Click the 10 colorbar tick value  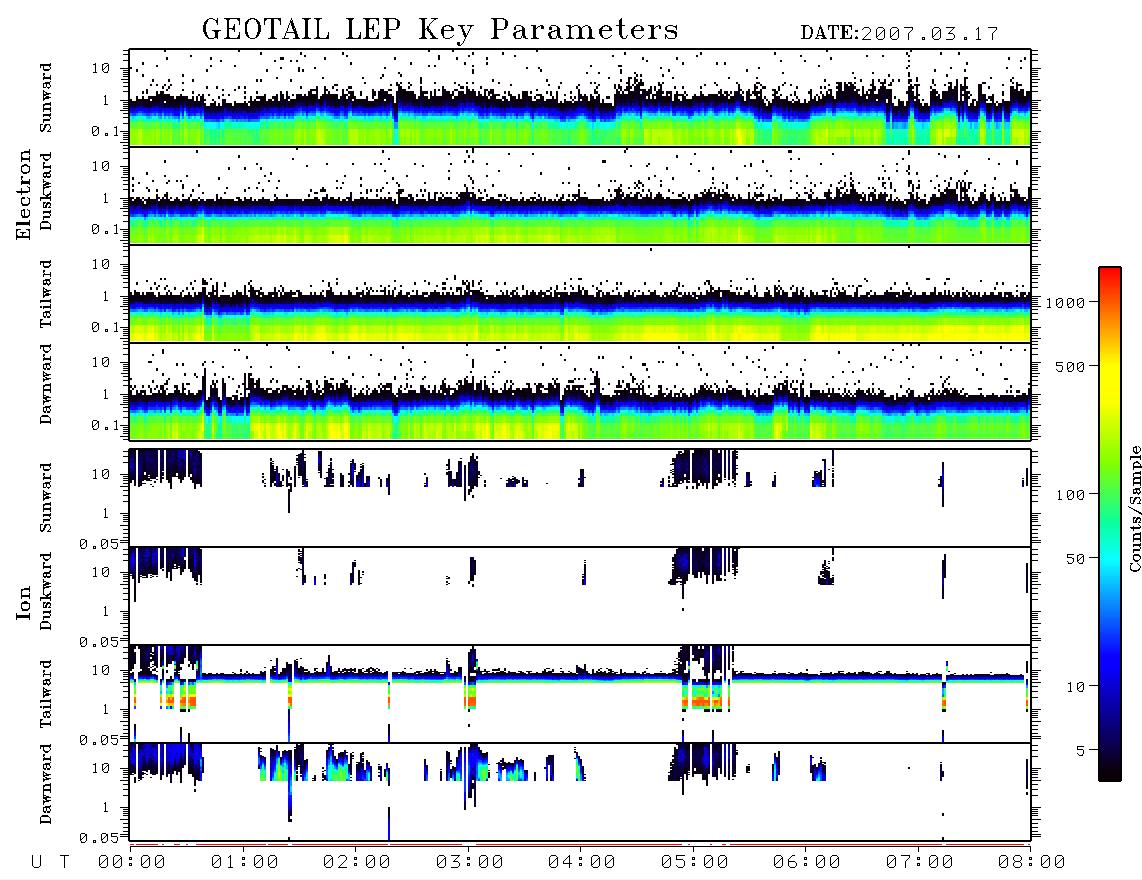pyautogui.click(x=1075, y=687)
